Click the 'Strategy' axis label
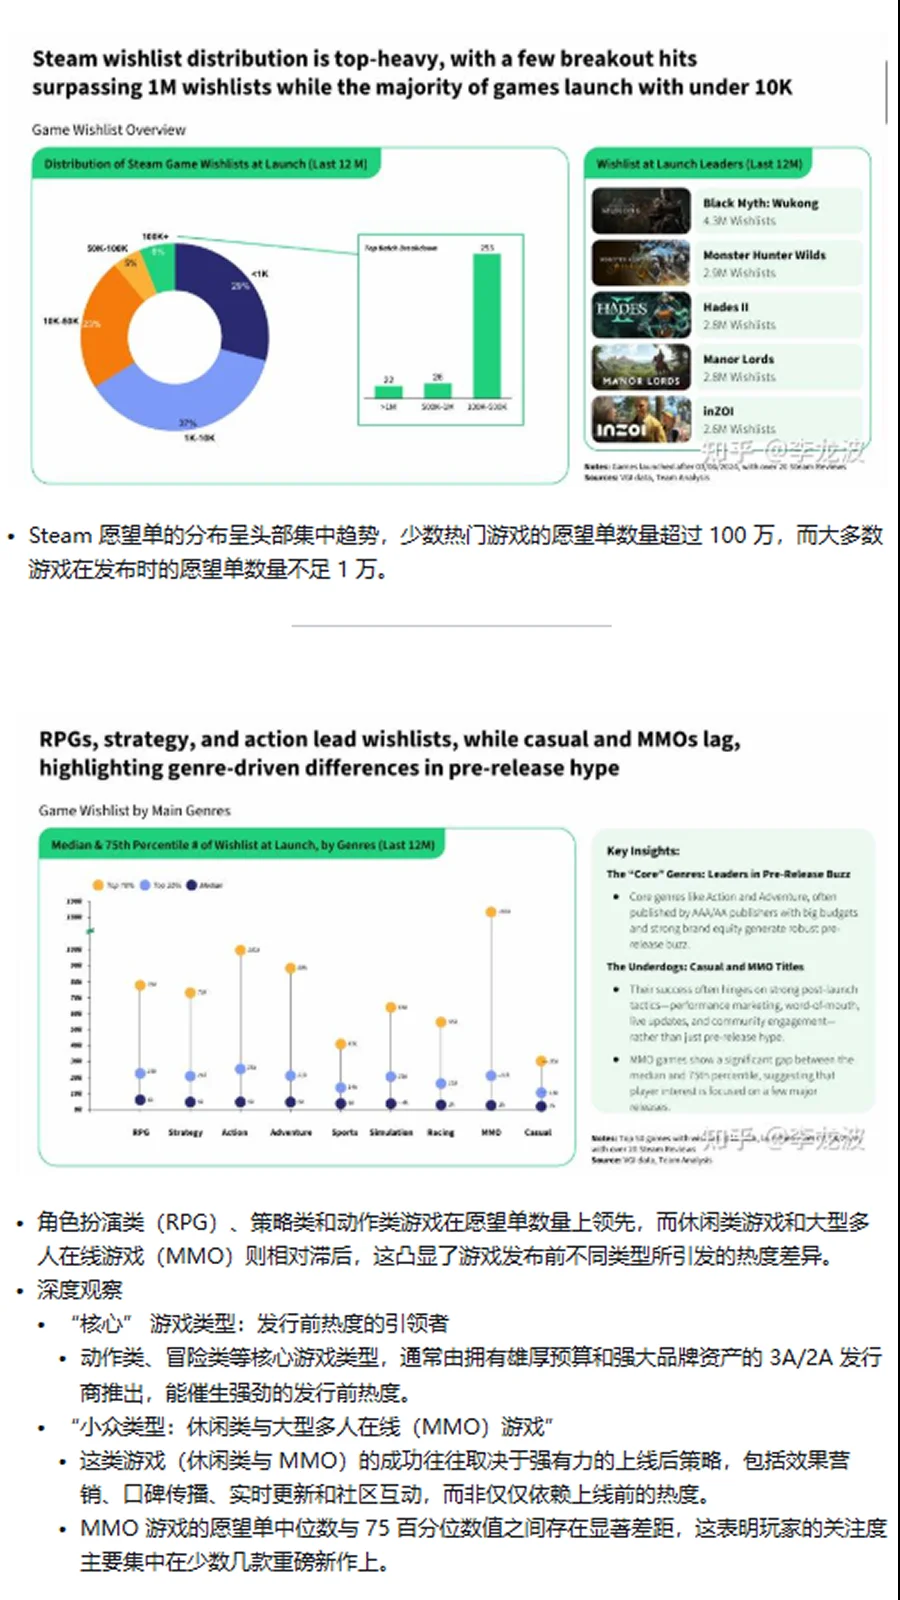This screenshot has height=1600, width=900. click(186, 1133)
